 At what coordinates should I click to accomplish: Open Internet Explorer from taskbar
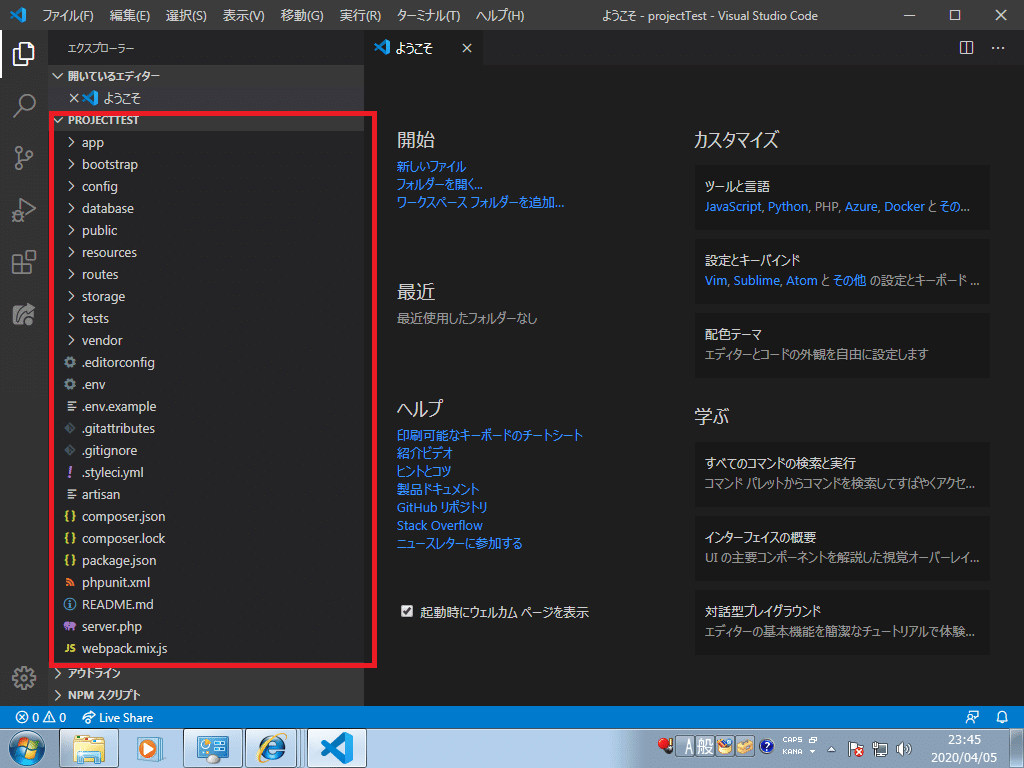click(x=272, y=748)
